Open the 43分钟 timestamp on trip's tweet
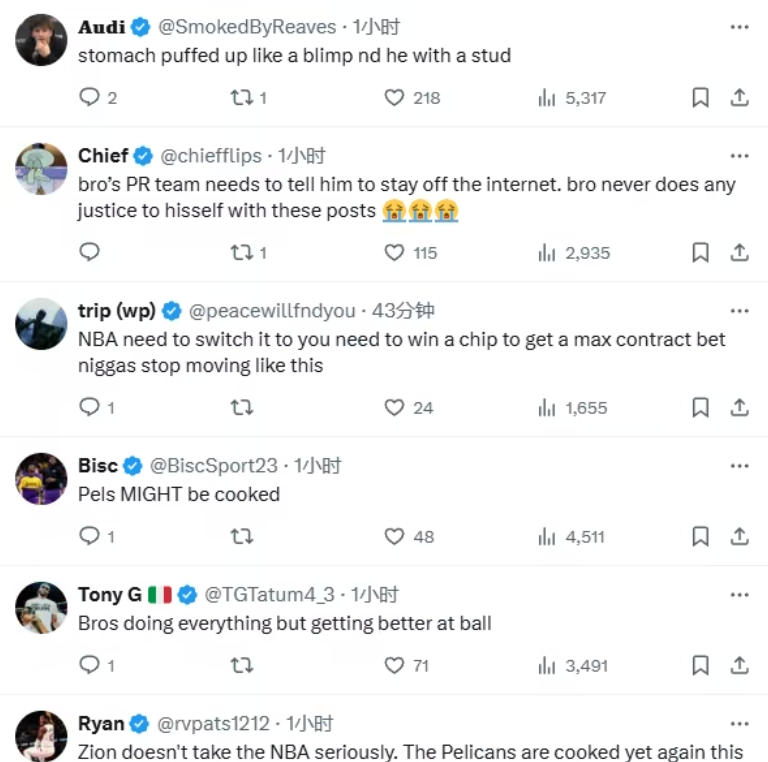768x762 pixels. point(404,311)
